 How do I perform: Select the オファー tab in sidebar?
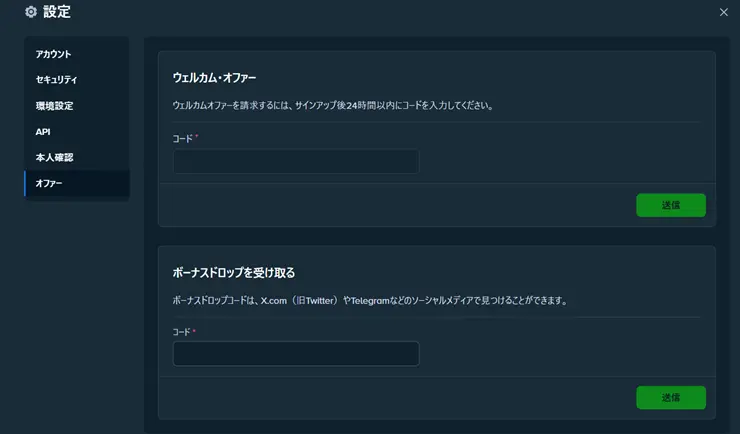click(49, 184)
